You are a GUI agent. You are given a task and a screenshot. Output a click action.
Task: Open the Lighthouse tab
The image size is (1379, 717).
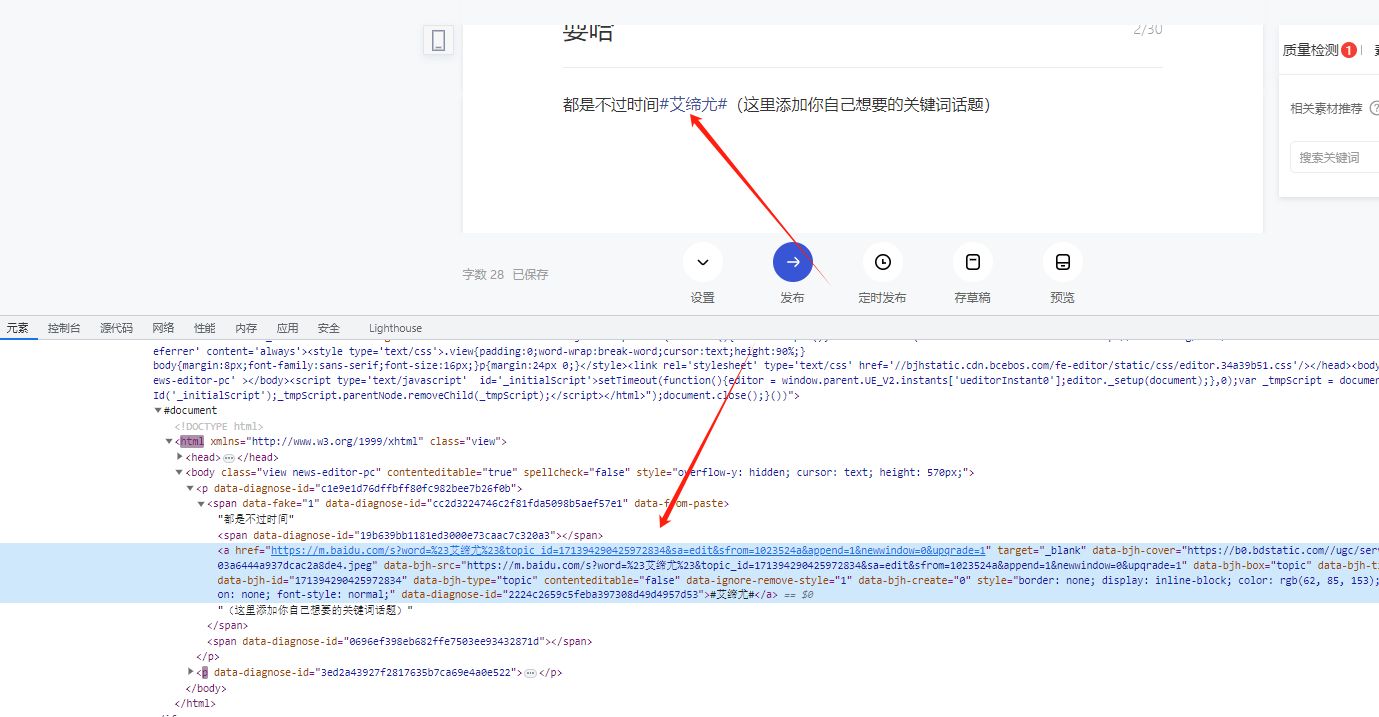(395, 328)
